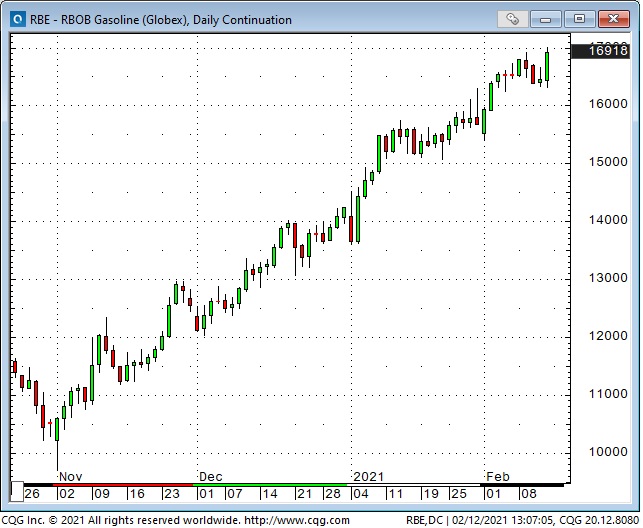Click the date label 21 on time axis
The height and width of the screenshot is (528, 643).
pos(304,494)
